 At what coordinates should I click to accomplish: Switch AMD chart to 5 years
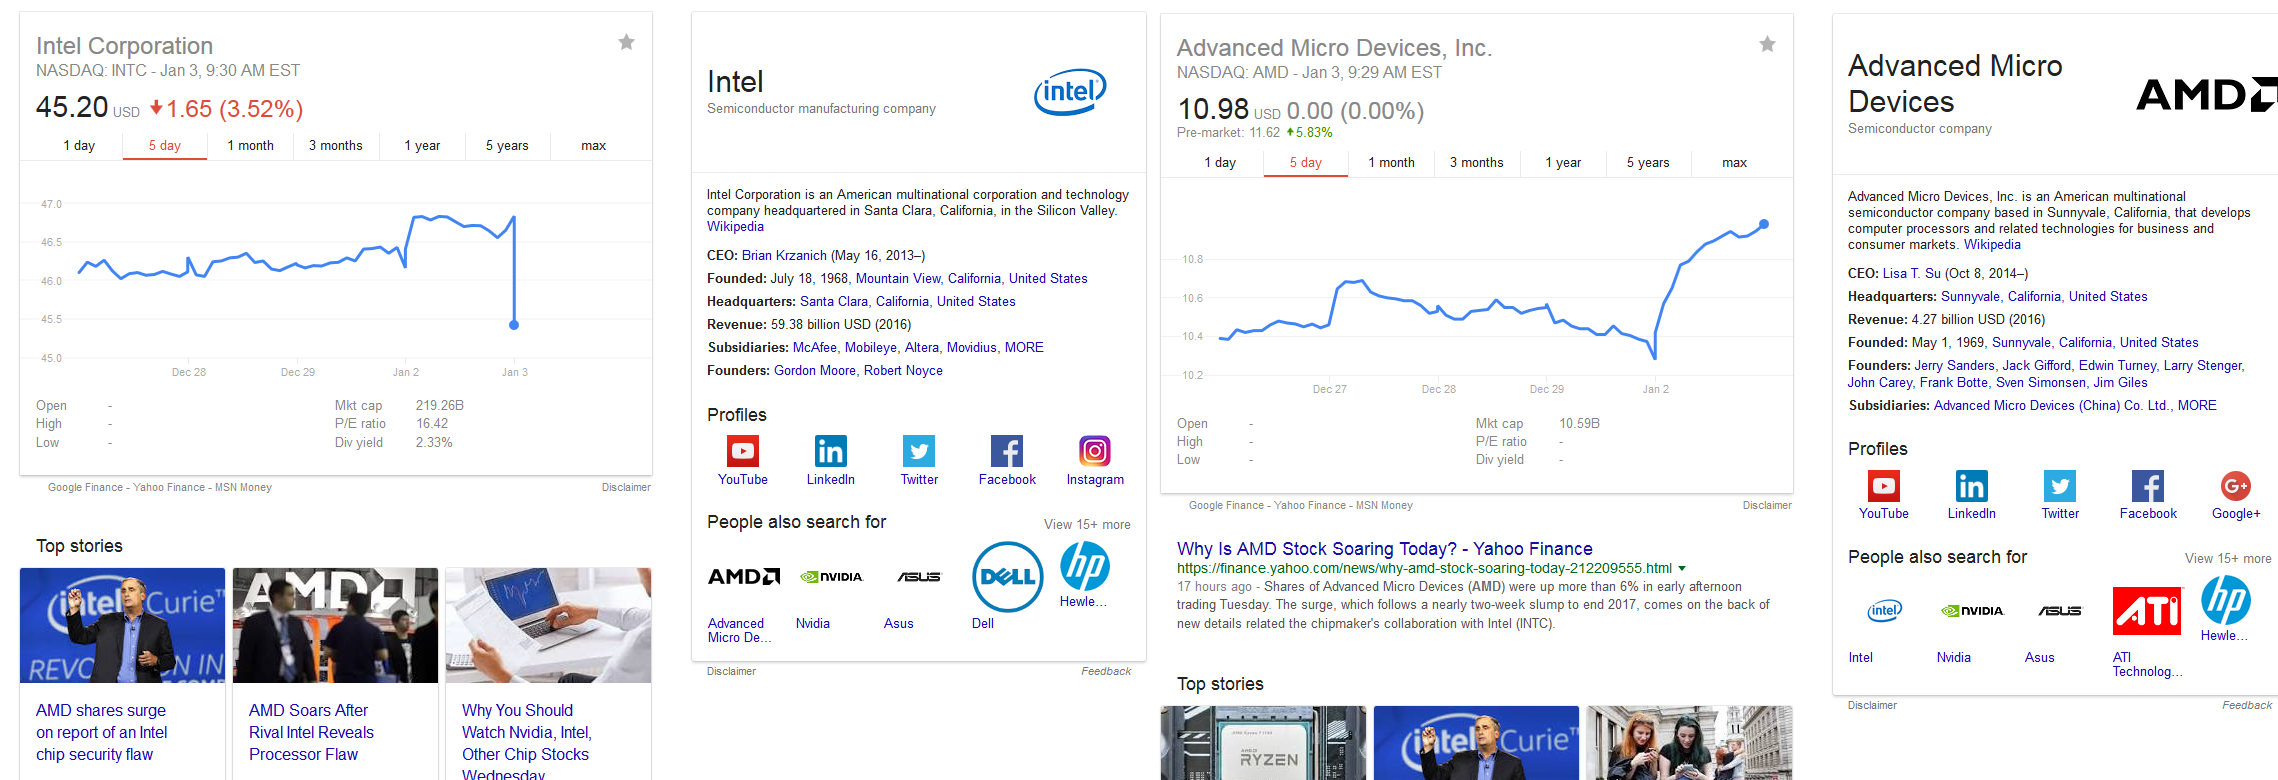pos(1647,162)
